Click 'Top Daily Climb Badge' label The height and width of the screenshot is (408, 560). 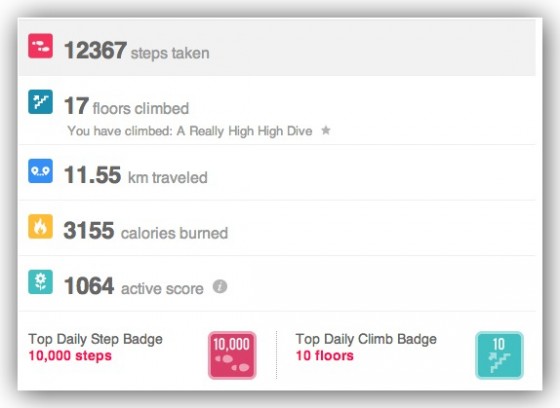pos(366,339)
